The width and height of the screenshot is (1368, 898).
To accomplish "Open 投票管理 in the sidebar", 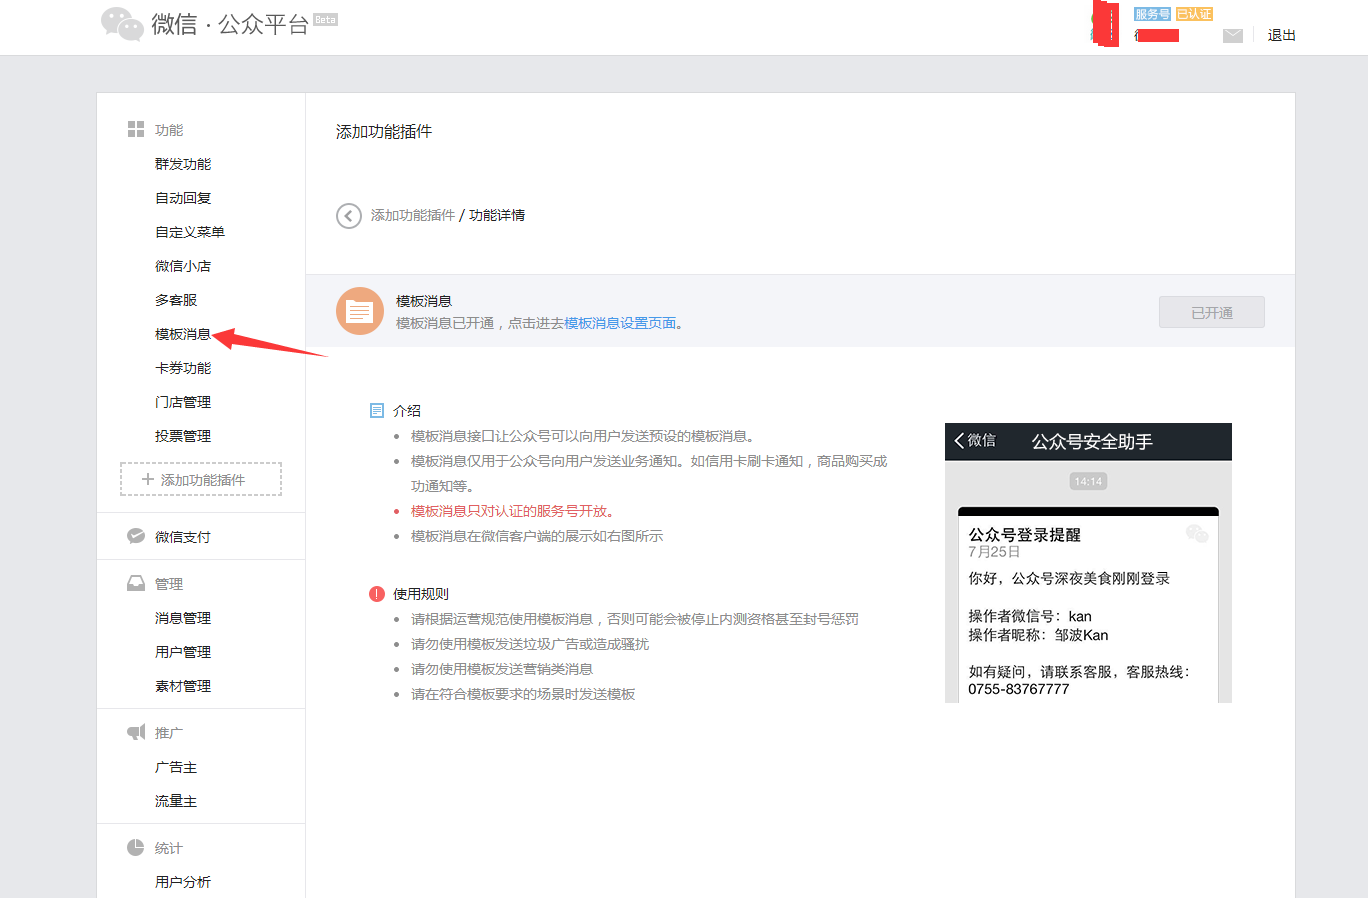I will point(183,436).
